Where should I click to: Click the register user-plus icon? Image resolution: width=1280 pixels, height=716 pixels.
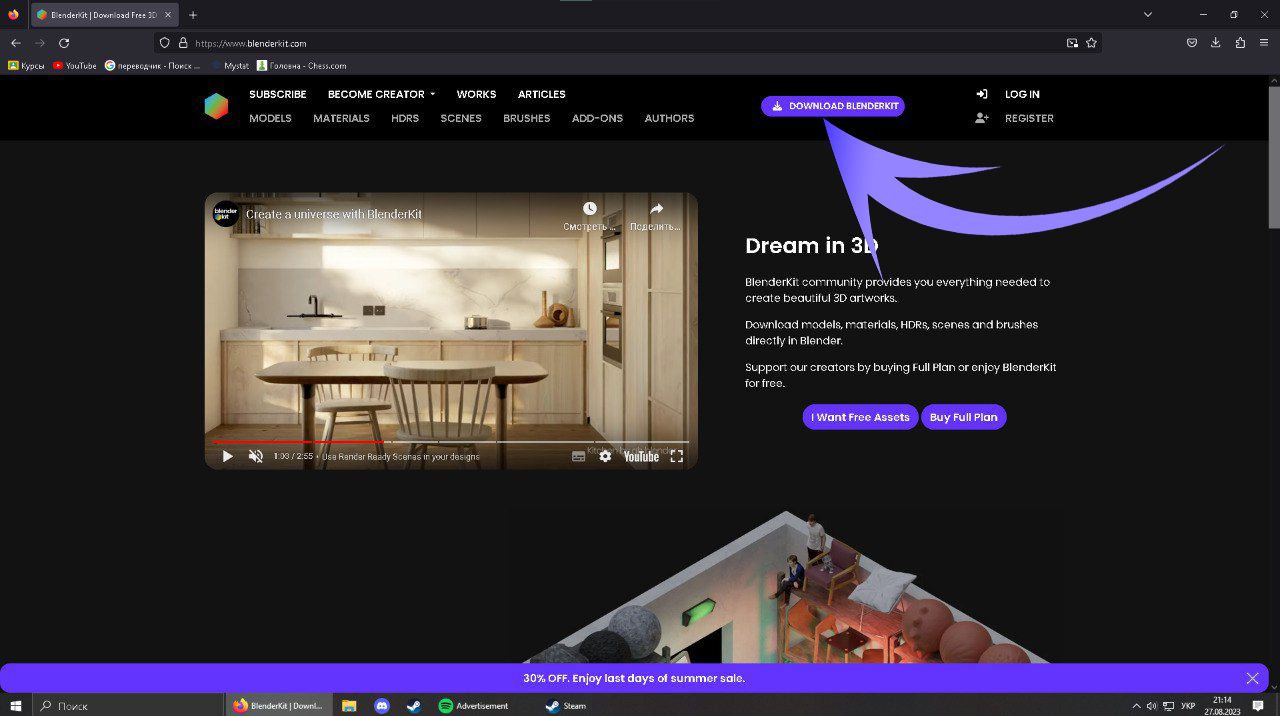[x=982, y=118]
